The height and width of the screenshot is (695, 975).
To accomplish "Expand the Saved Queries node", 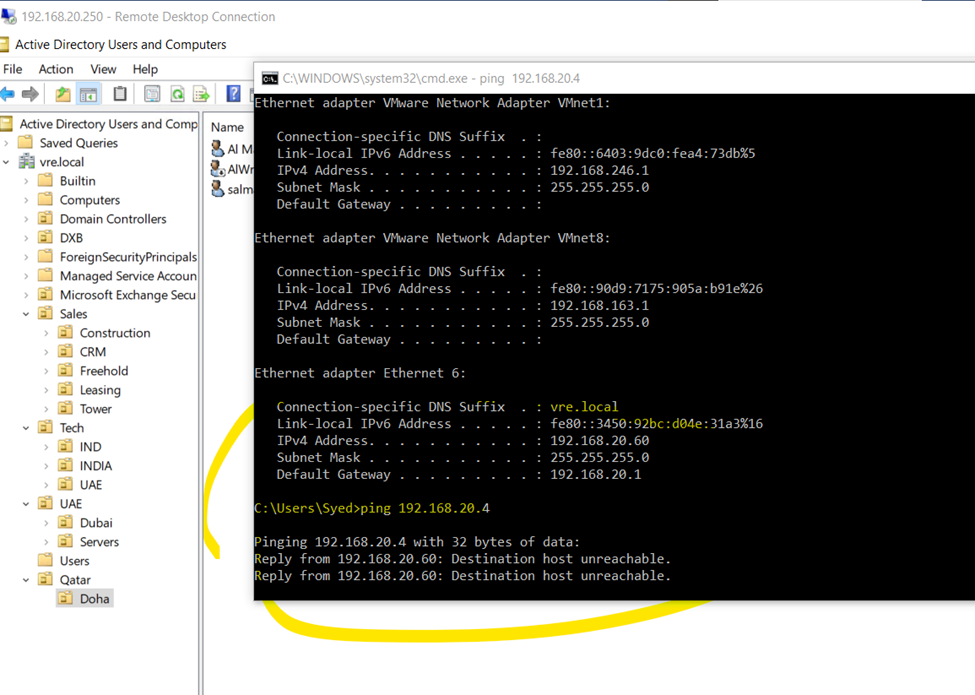I will [8, 143].
